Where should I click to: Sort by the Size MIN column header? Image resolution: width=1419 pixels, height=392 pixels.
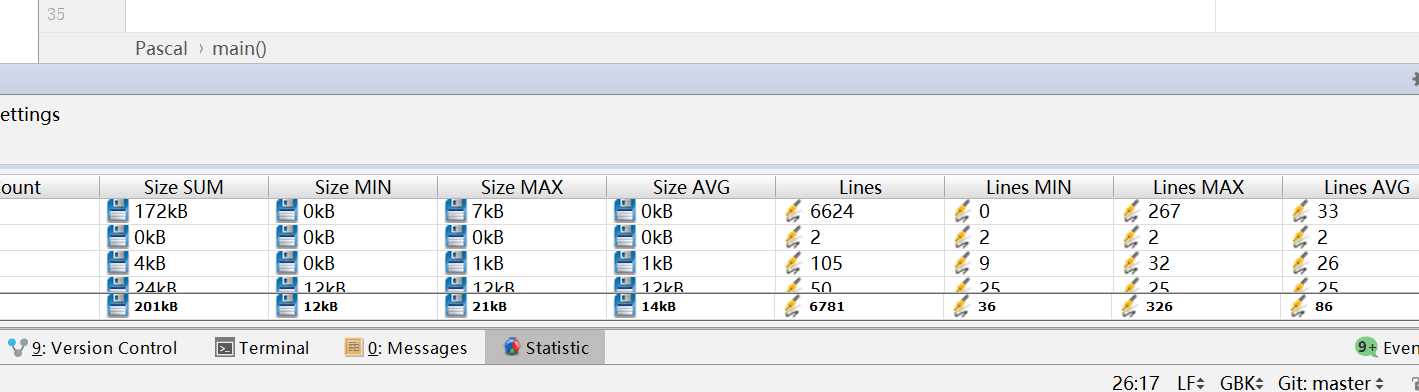[x=353, y=187]
